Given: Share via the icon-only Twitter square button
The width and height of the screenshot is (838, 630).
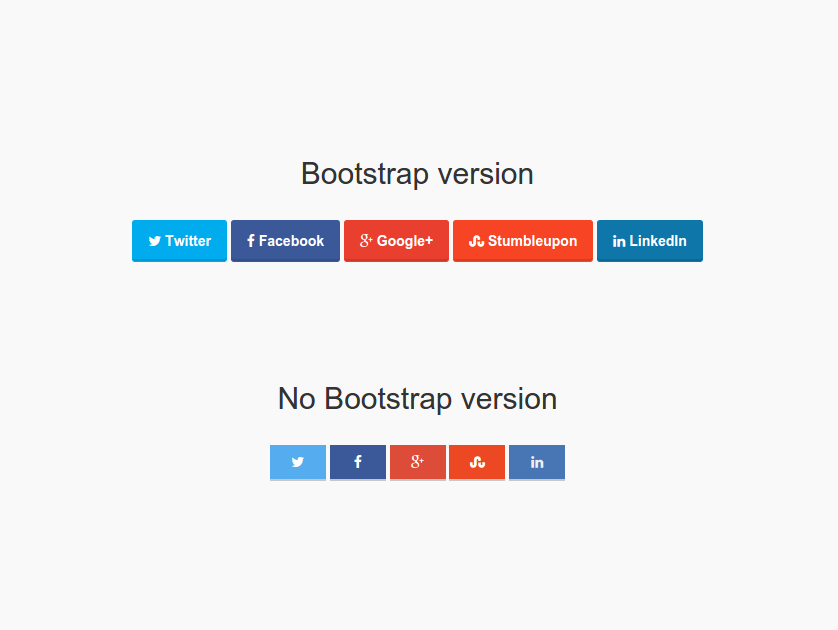Looking at the screenshot, I should click(x=298, y=462).
